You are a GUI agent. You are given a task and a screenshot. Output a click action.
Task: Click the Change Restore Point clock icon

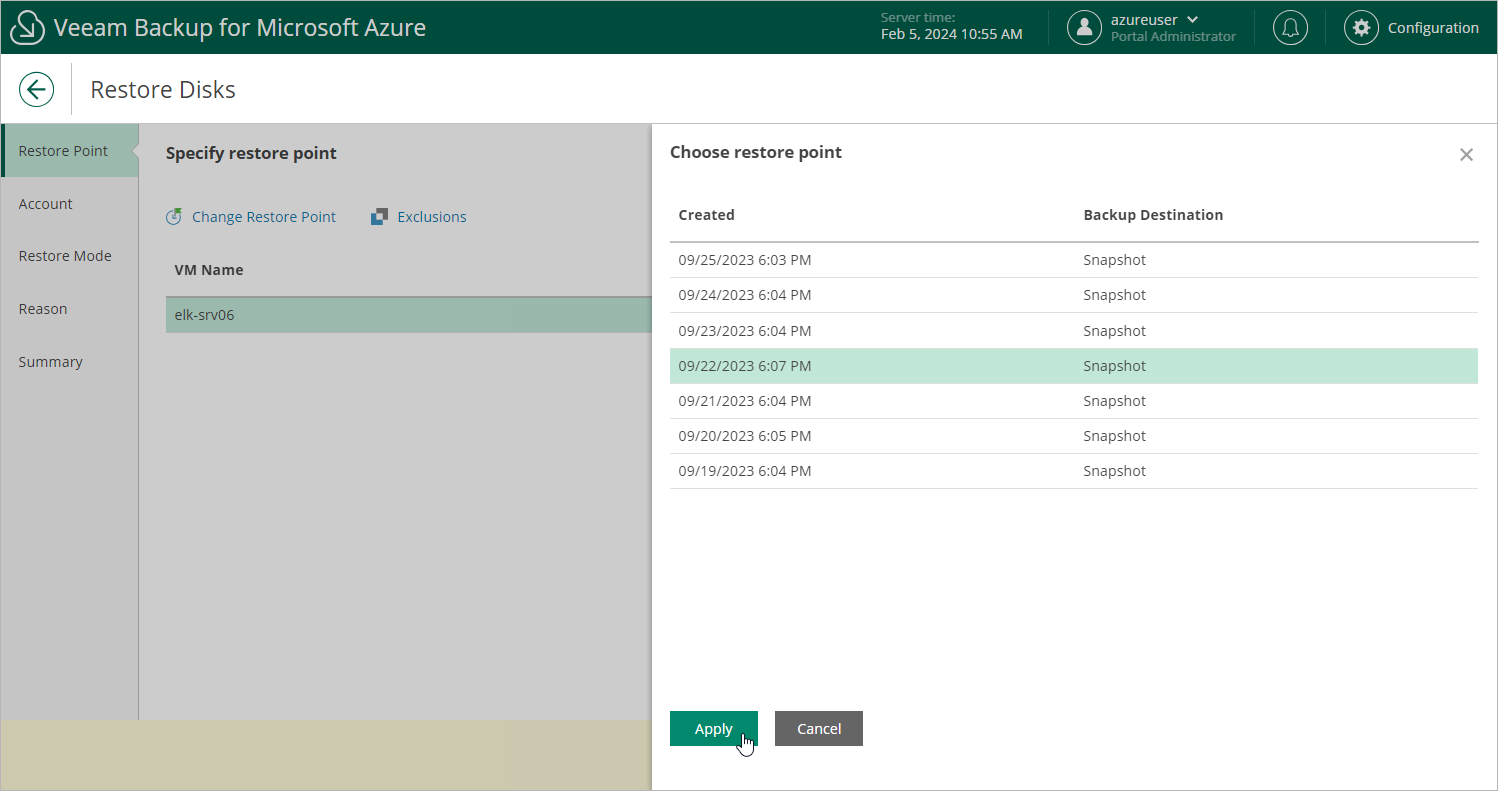pos(174,217)
